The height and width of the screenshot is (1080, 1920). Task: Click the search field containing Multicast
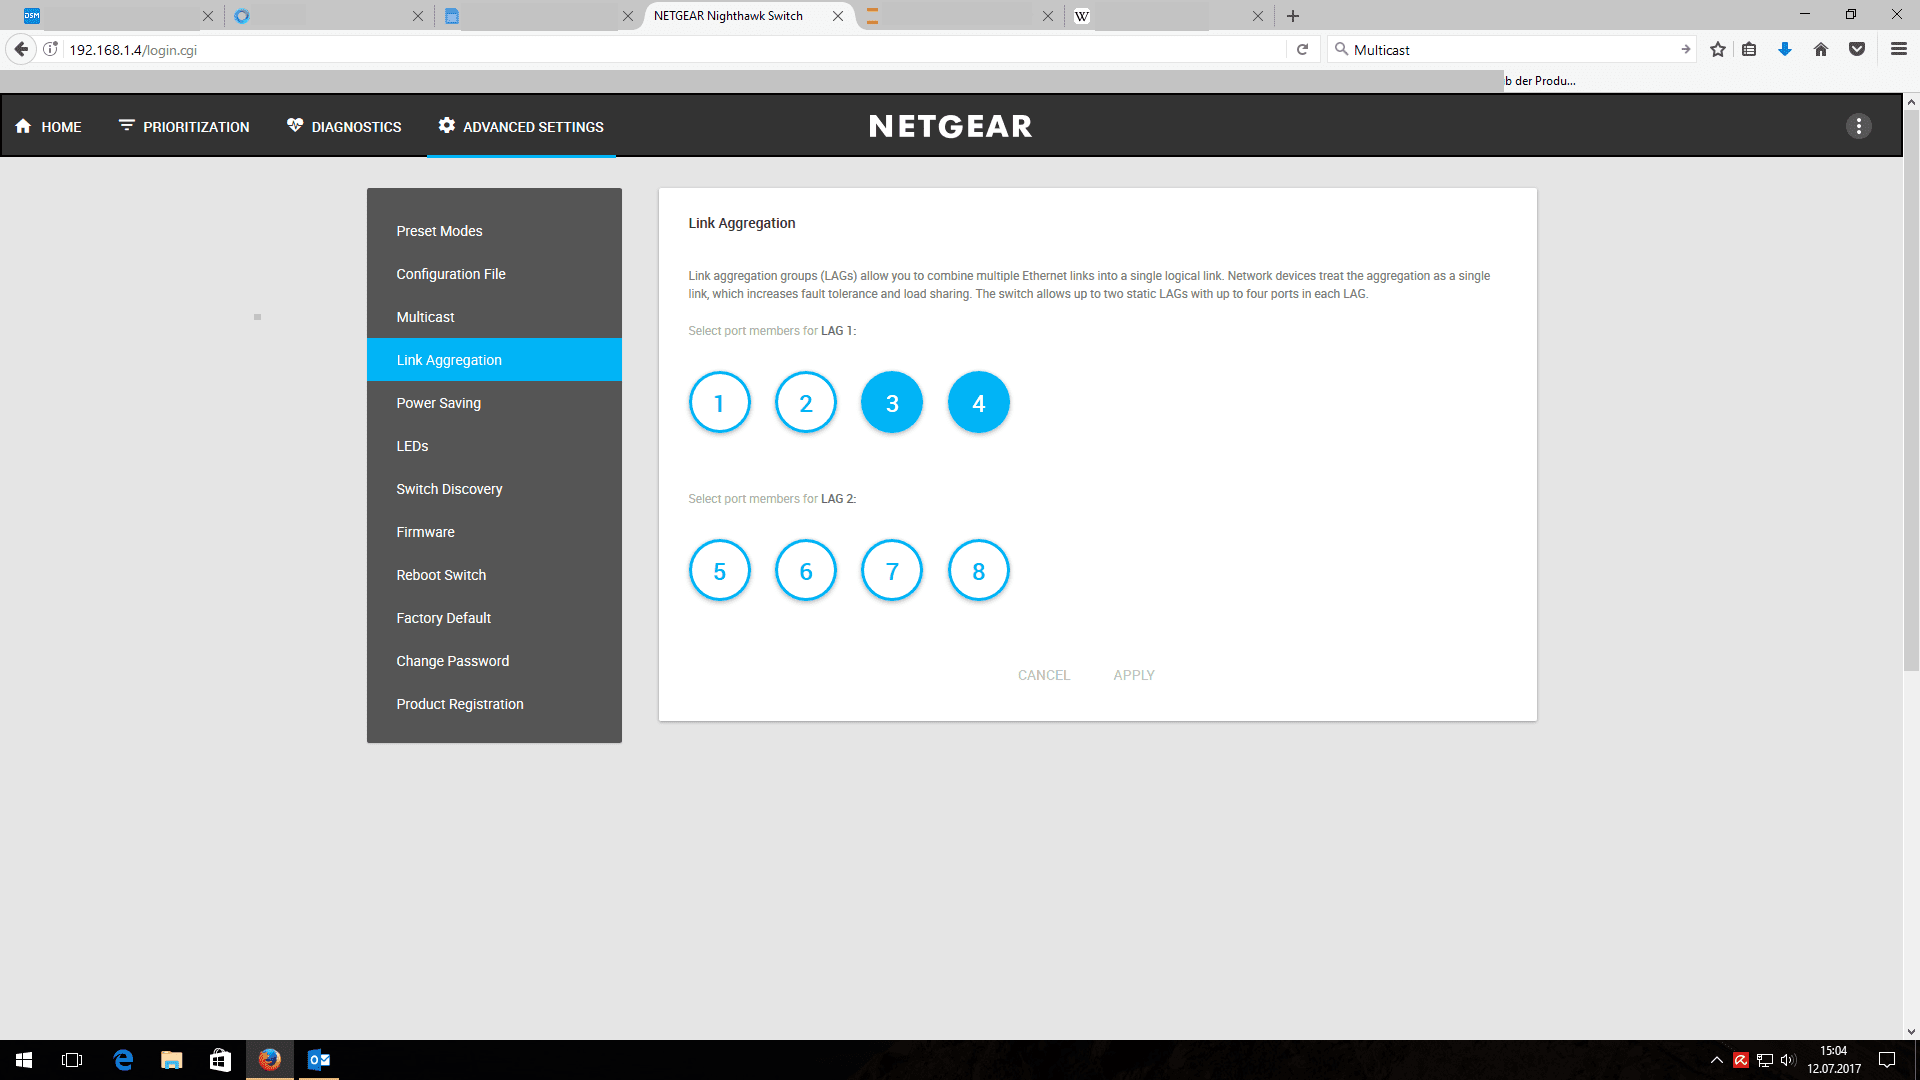[x=1512, y=49]
